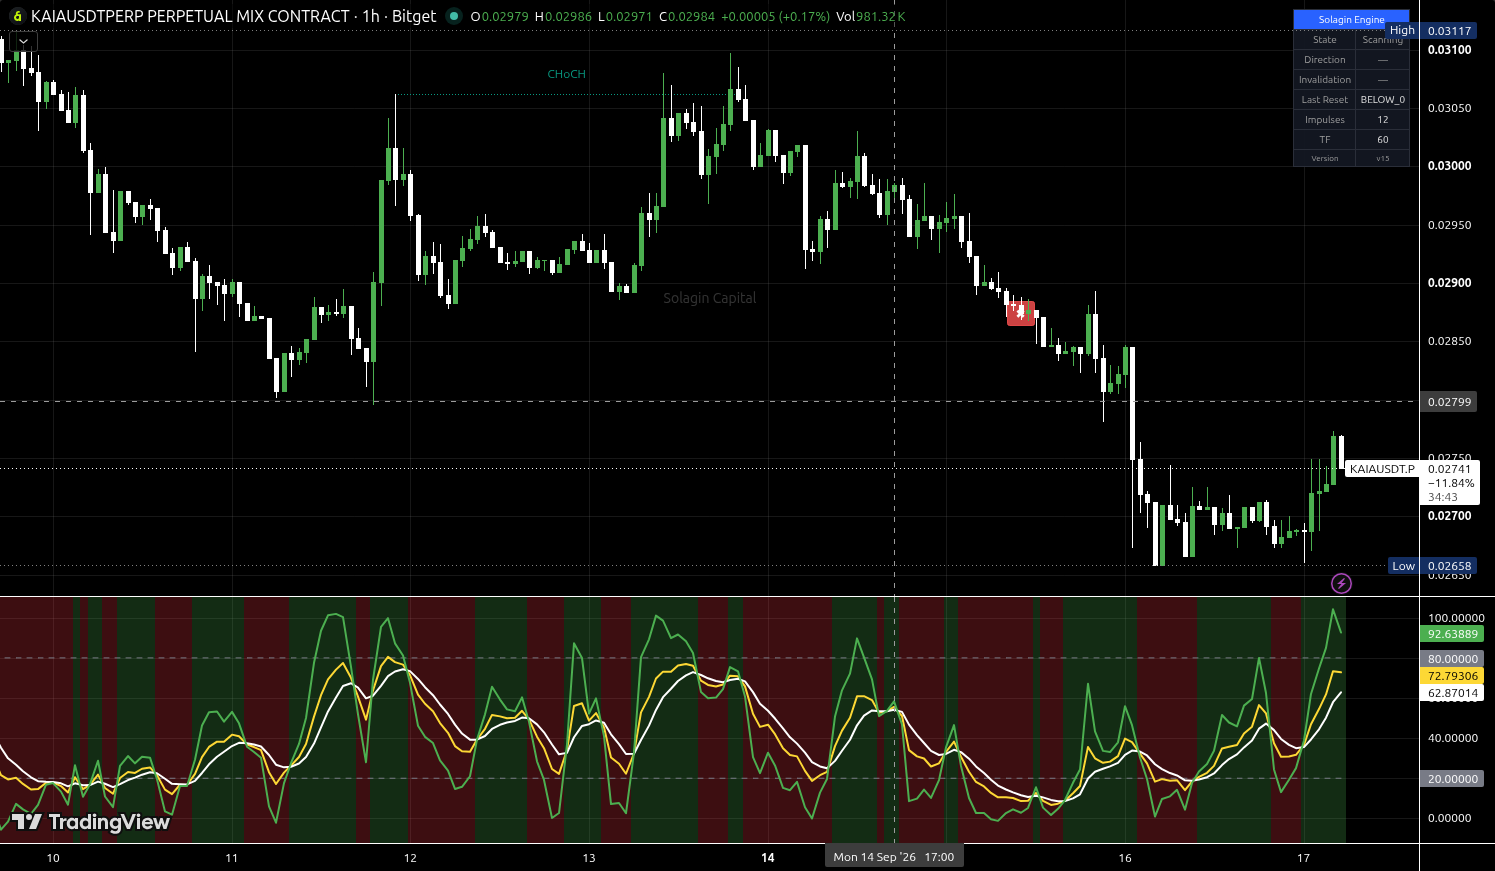
Task: Click the TF value 60
Action: click(x=1383, y=140)
